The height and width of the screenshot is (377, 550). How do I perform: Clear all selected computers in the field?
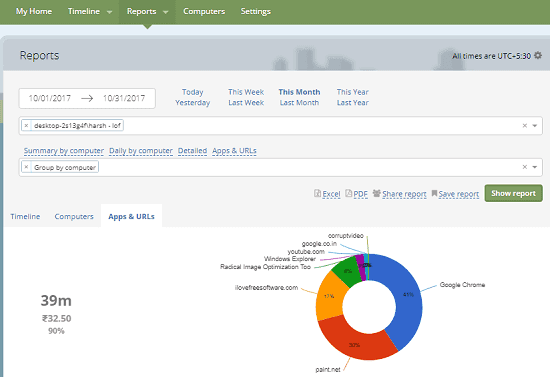click(x=525, y=126)
